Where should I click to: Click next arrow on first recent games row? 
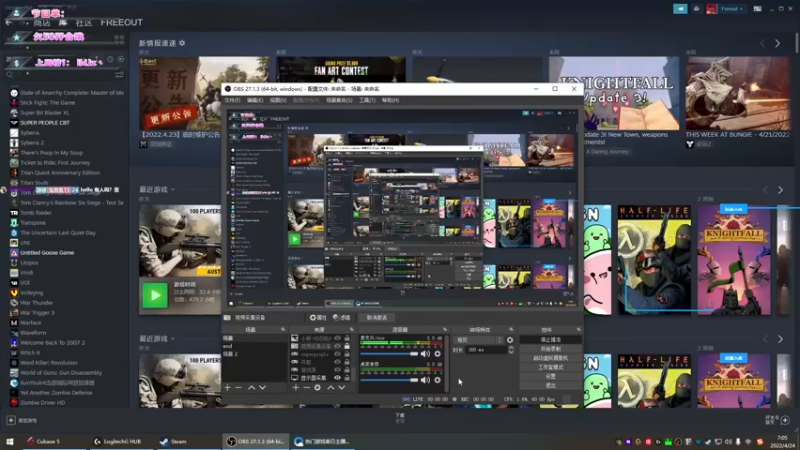pyautogui.click(x=780, y=190)
